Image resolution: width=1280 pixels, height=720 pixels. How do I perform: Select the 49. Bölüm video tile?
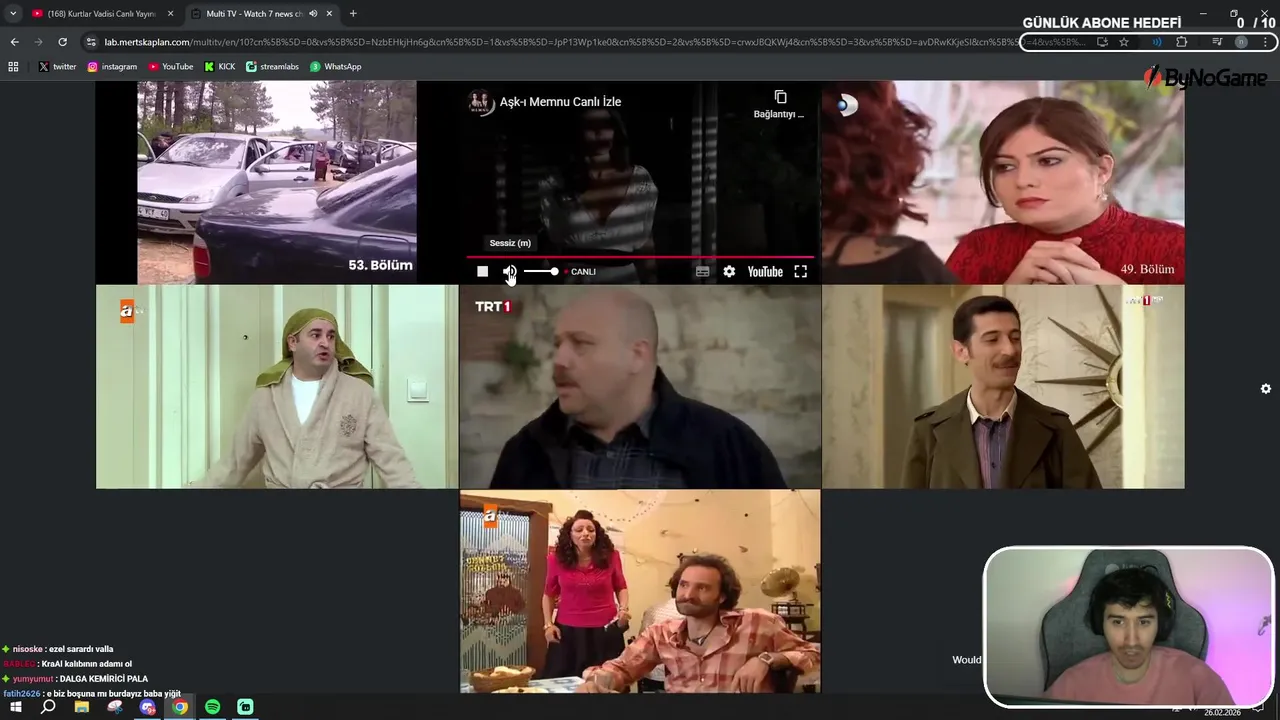[x=1002, y=182]
